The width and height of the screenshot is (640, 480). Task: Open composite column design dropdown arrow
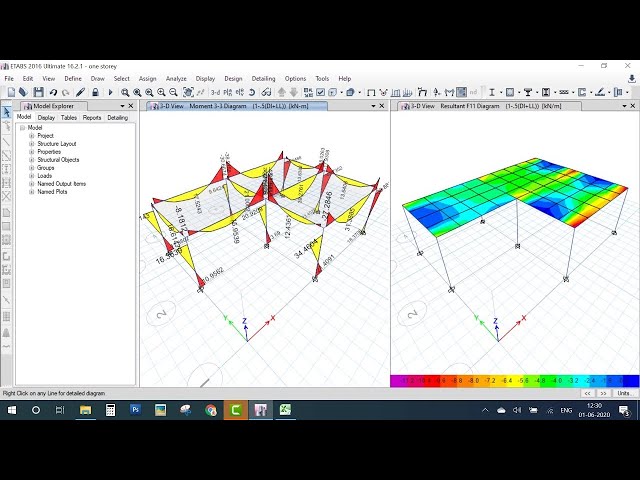(x=555, y=93)
